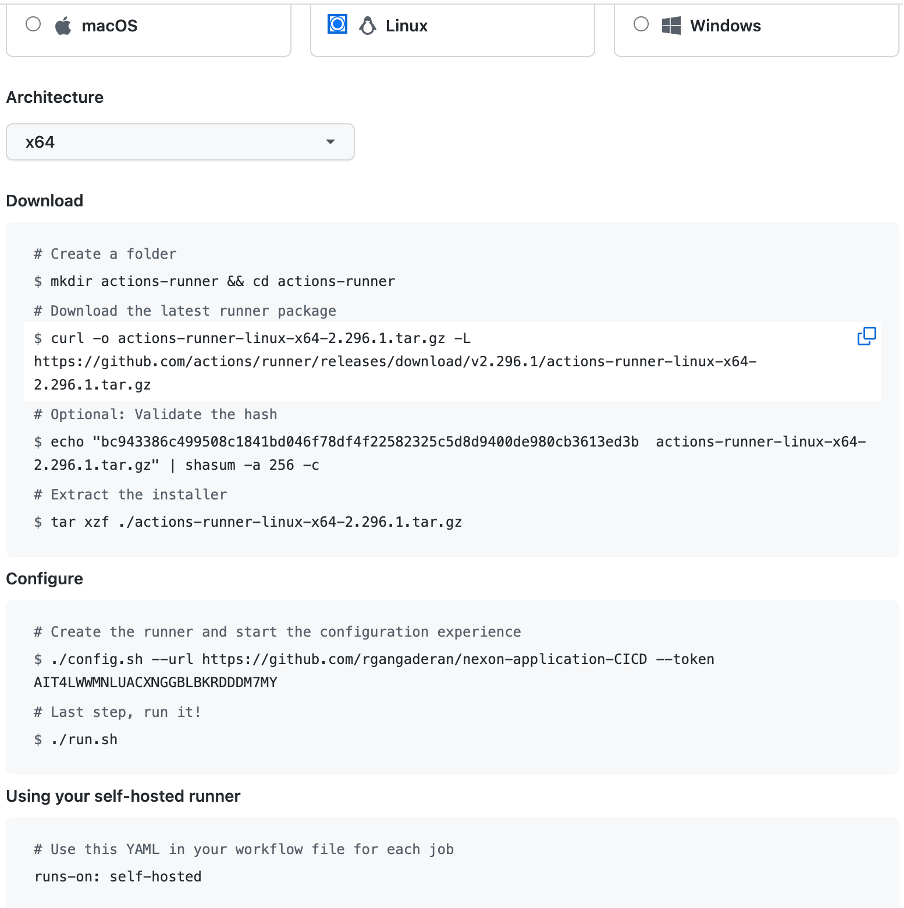Click the copy-to-clipboard icon beside curl command
This screenshot has width=904, height=908.
[866, 336]
